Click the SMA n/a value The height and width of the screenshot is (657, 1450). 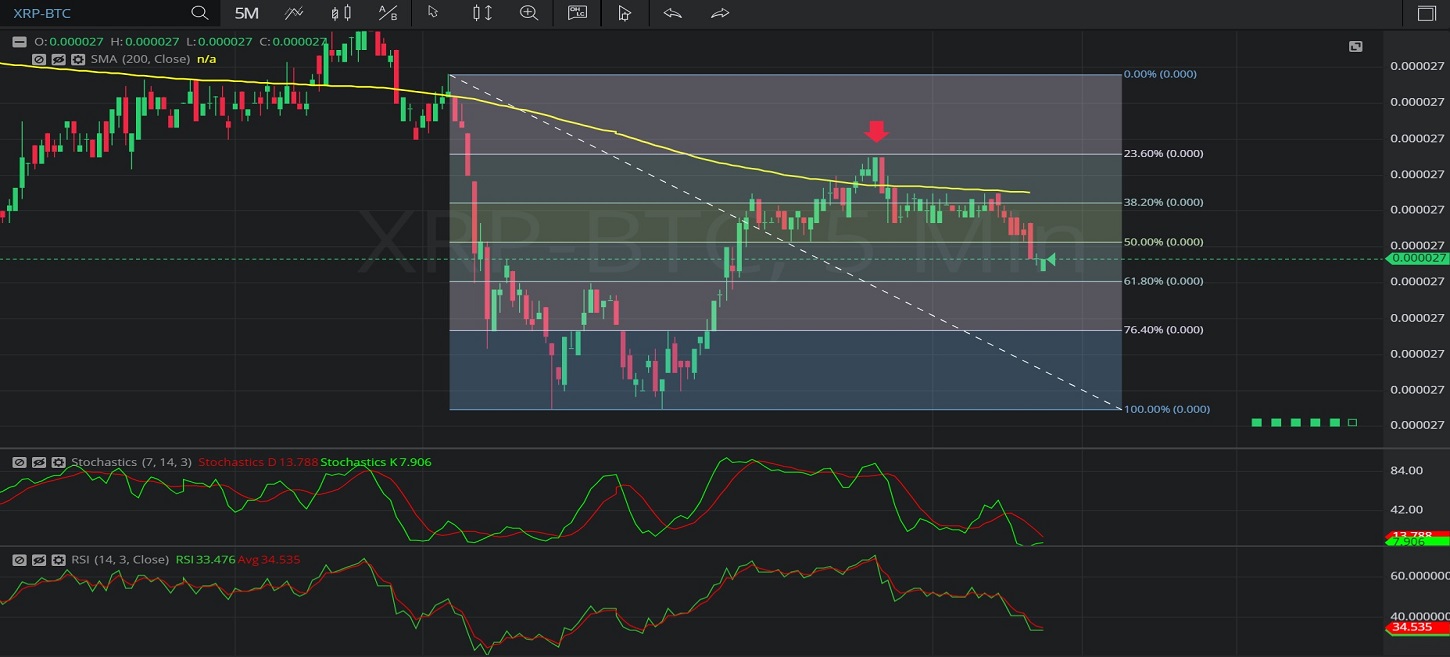coord(206,59)
